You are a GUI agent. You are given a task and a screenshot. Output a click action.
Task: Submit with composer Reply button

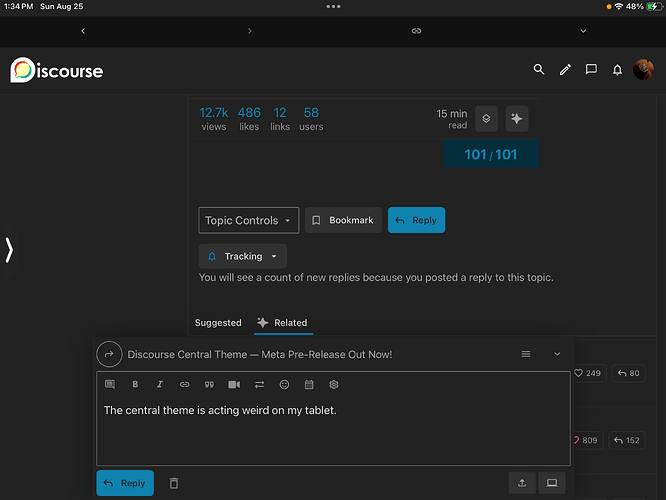(125, 483)
